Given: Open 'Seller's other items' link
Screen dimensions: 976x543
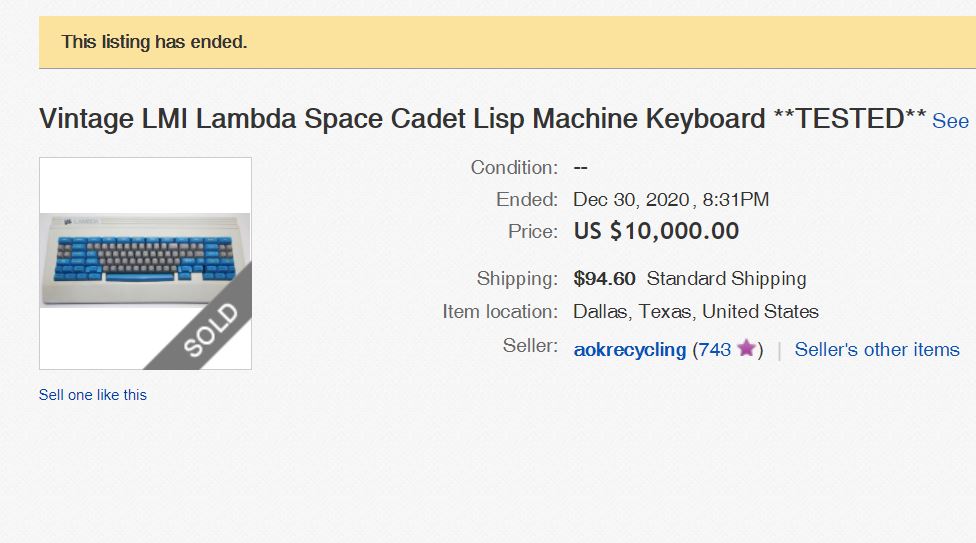Looking at the screenshot, I should 877,350.
